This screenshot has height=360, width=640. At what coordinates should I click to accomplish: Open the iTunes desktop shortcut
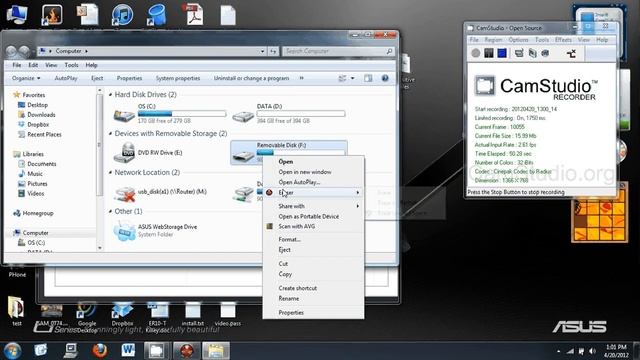pyautogui.click(x=122, y=15)
